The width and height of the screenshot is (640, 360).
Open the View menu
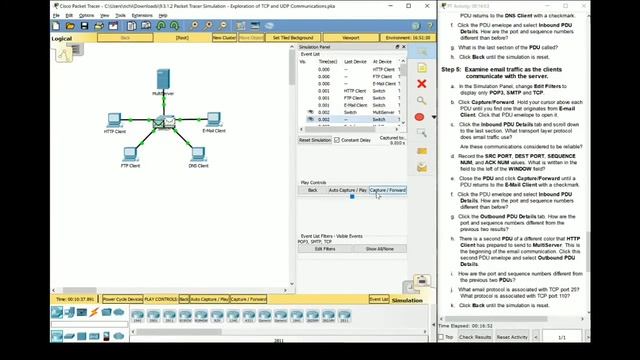(x=104, y=16)
